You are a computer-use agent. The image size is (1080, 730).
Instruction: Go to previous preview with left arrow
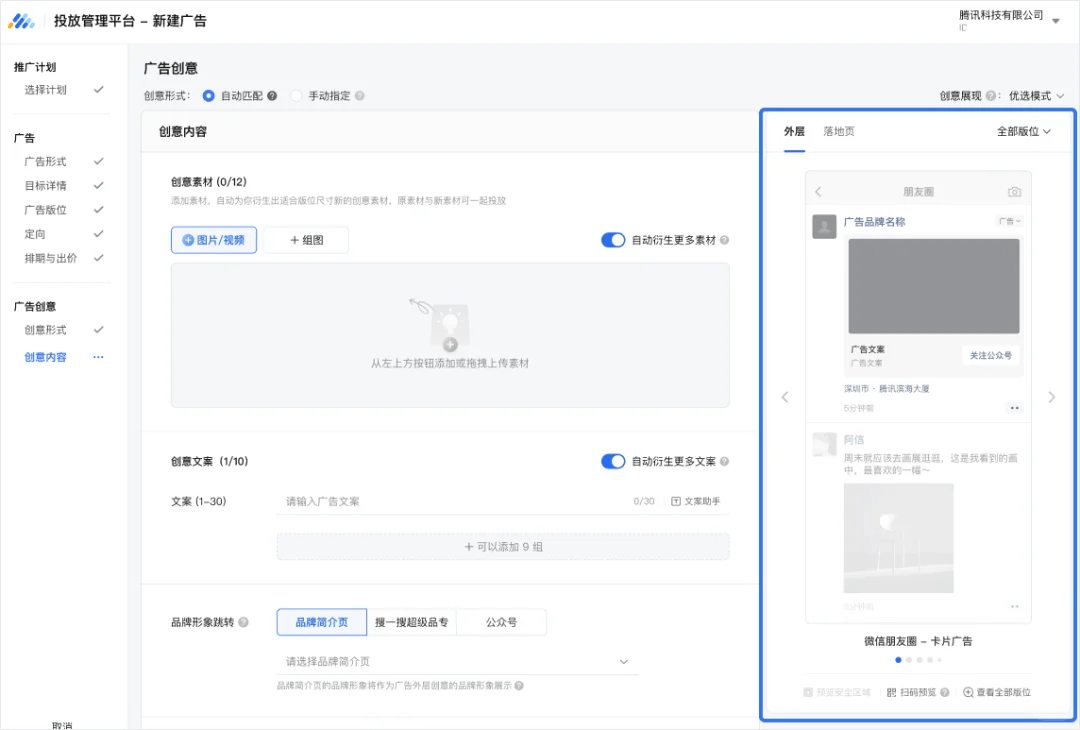pos(784,397)
